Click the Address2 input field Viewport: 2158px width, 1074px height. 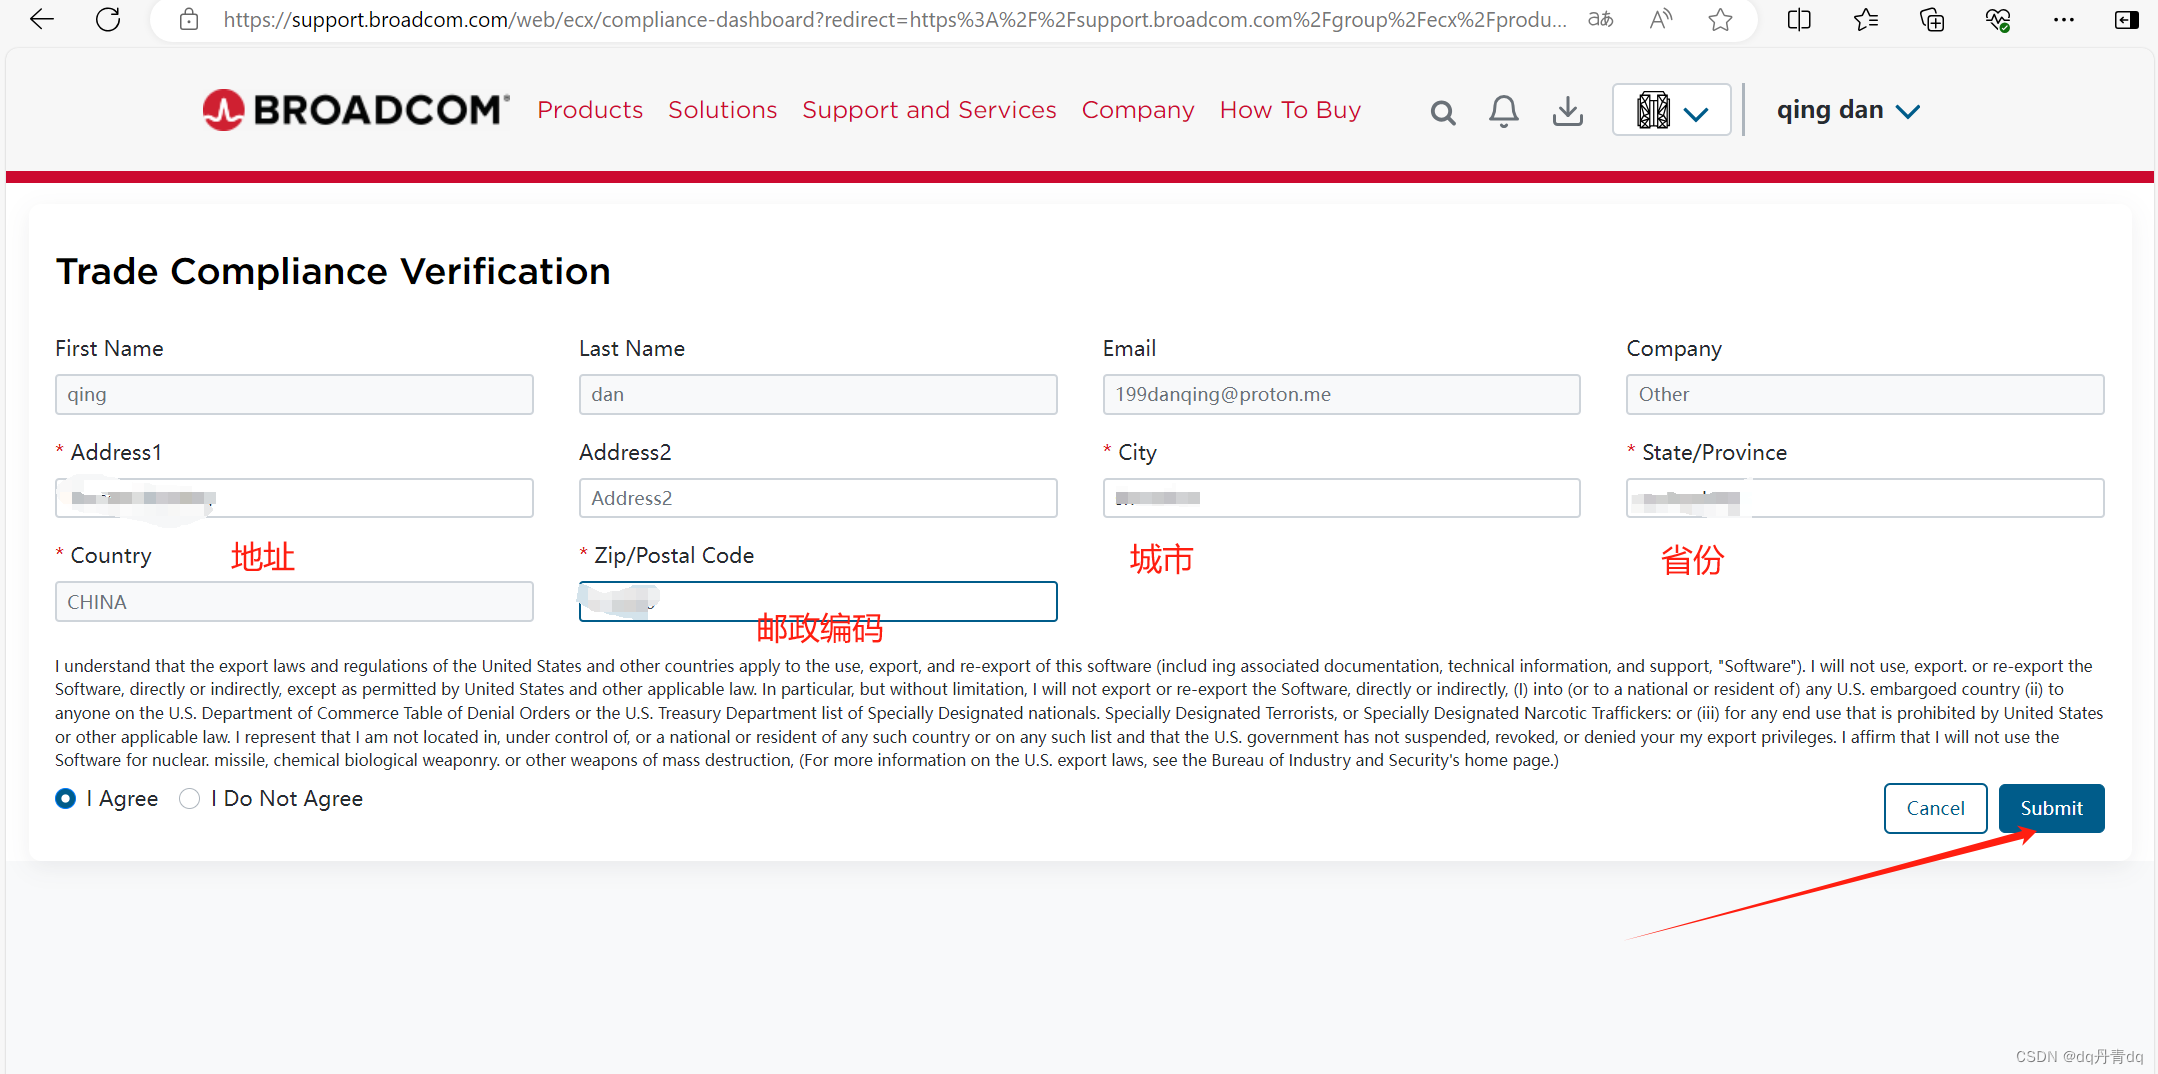click(x=818, y=498)
